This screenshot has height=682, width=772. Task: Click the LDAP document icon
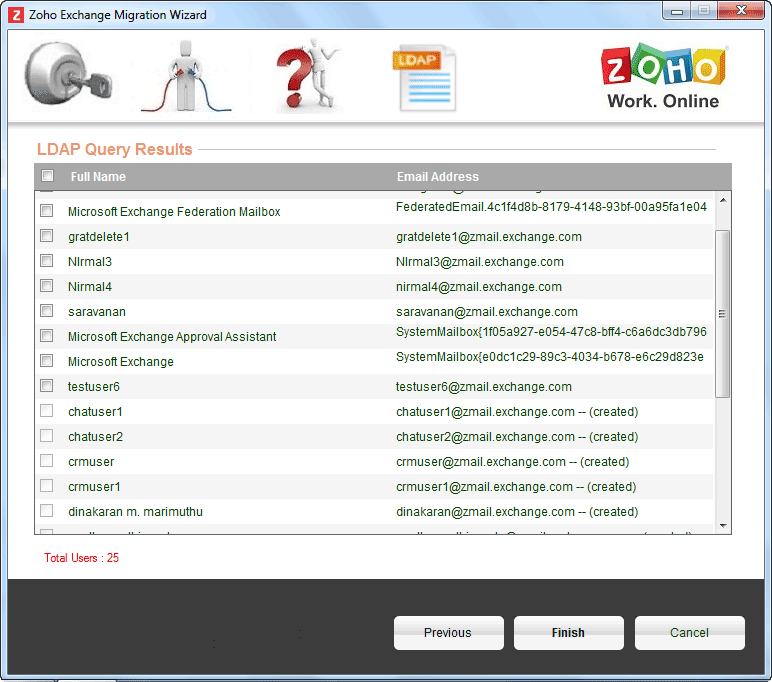[x=423, y=77]
